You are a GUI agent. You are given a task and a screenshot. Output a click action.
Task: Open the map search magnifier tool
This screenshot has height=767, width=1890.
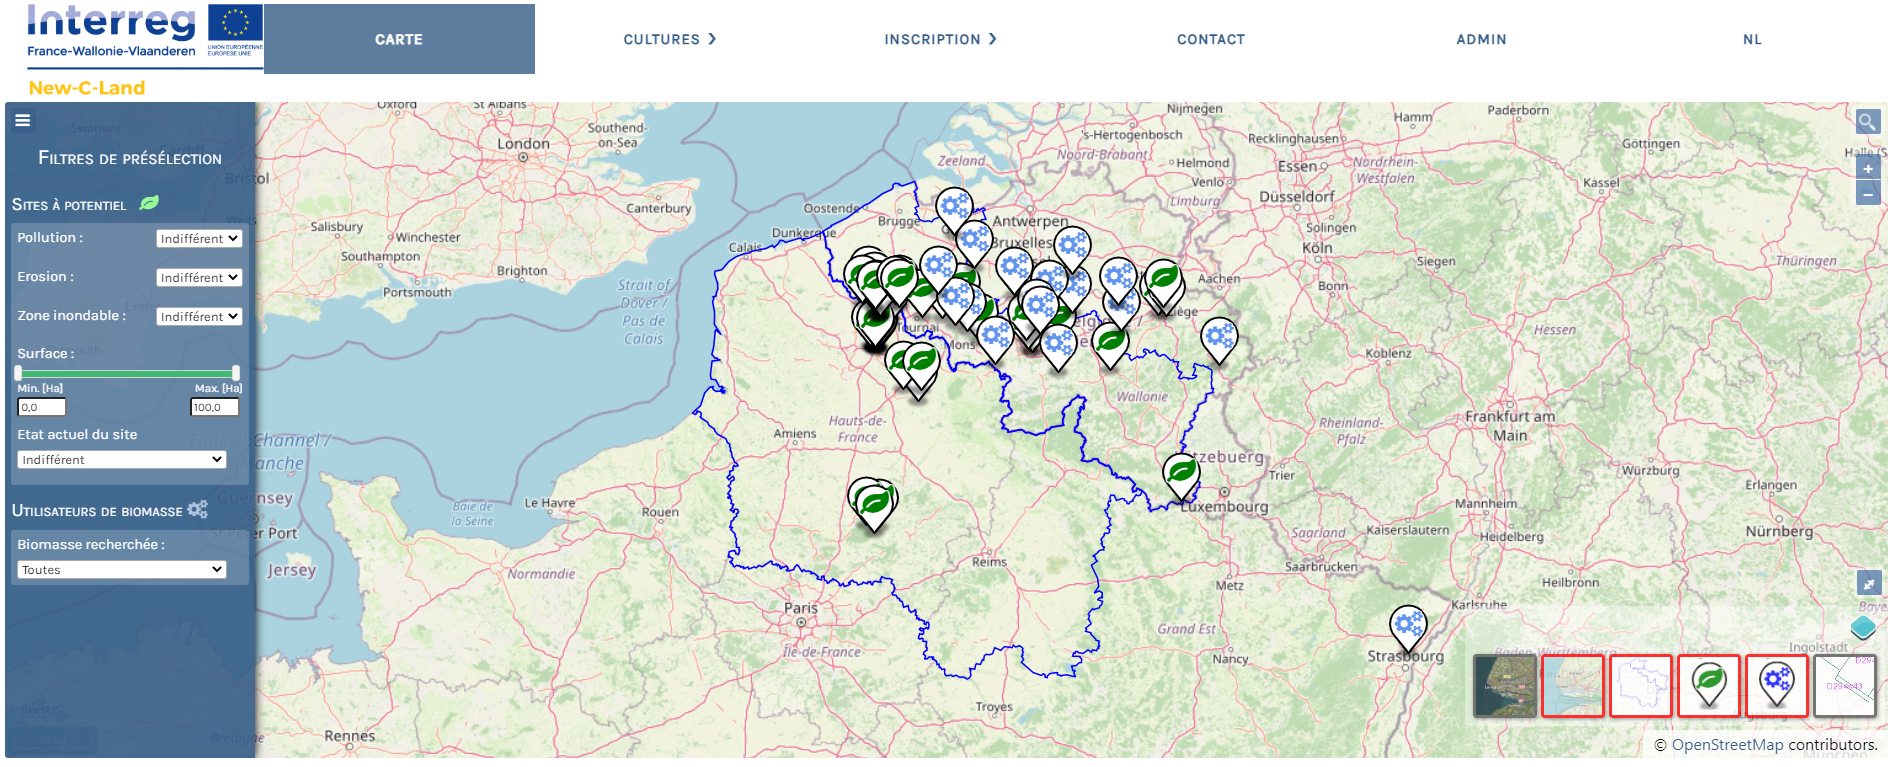coord(1867,122)
